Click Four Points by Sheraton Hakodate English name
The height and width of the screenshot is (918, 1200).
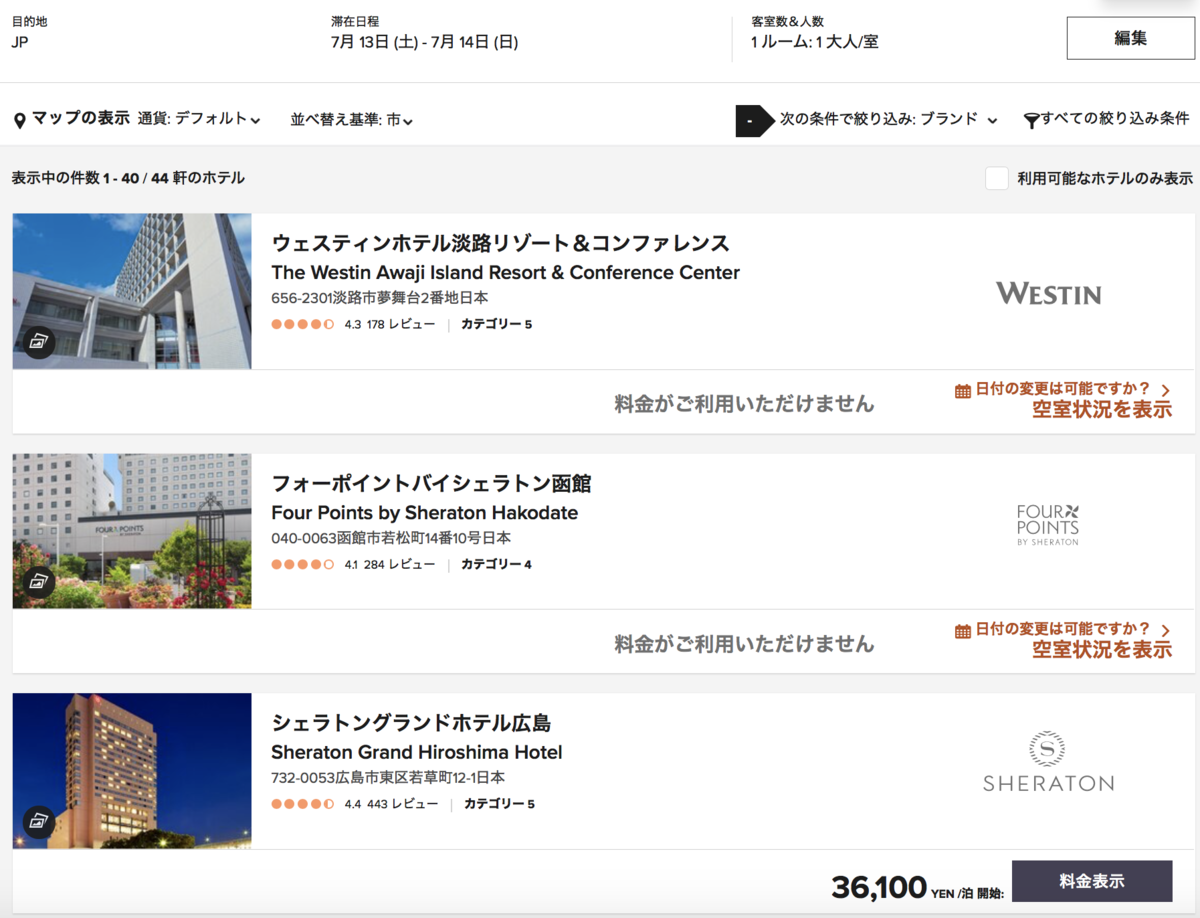click(424, 513)
